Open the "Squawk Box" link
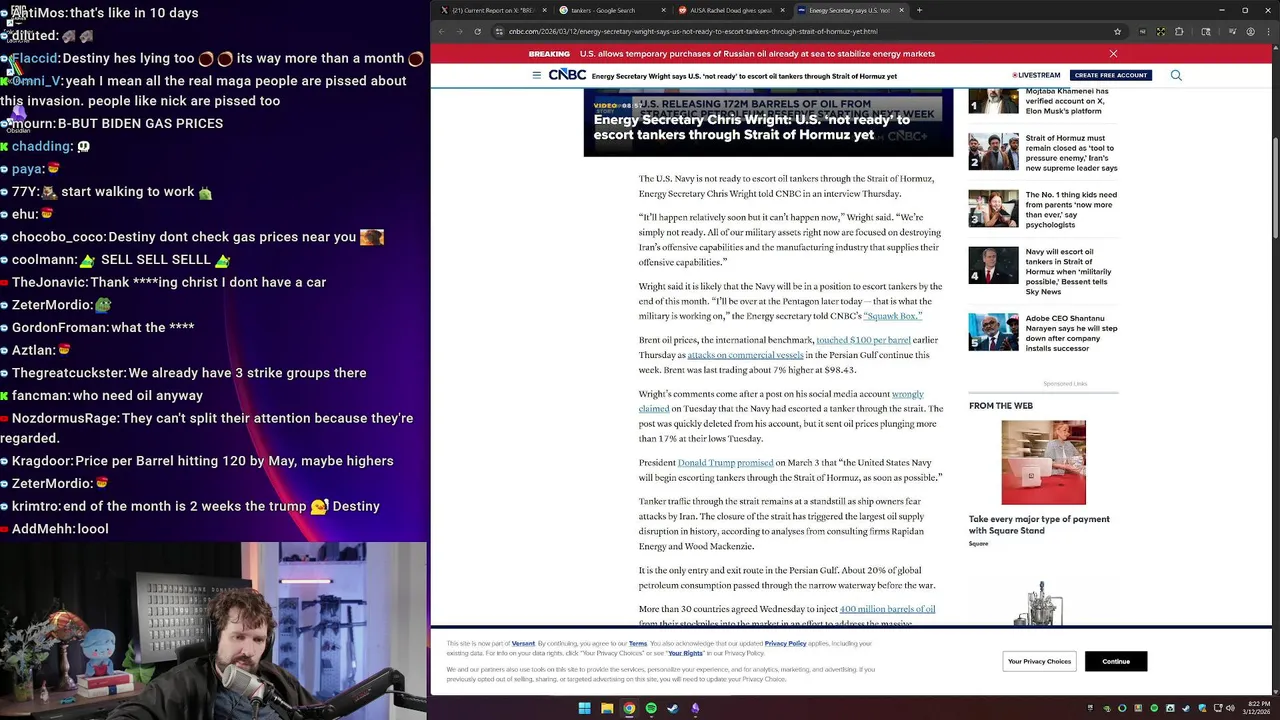The width and height of the screenshot is (1280, 720). click(892, 316)
